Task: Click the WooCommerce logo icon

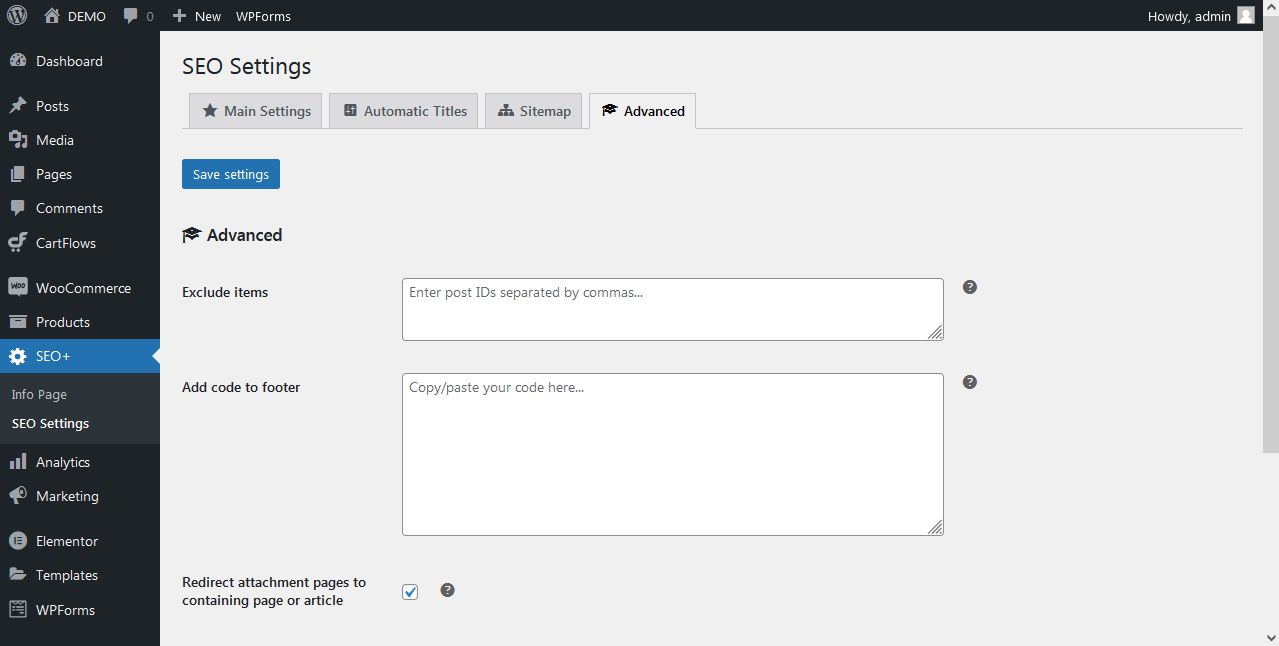Action: 17,288
